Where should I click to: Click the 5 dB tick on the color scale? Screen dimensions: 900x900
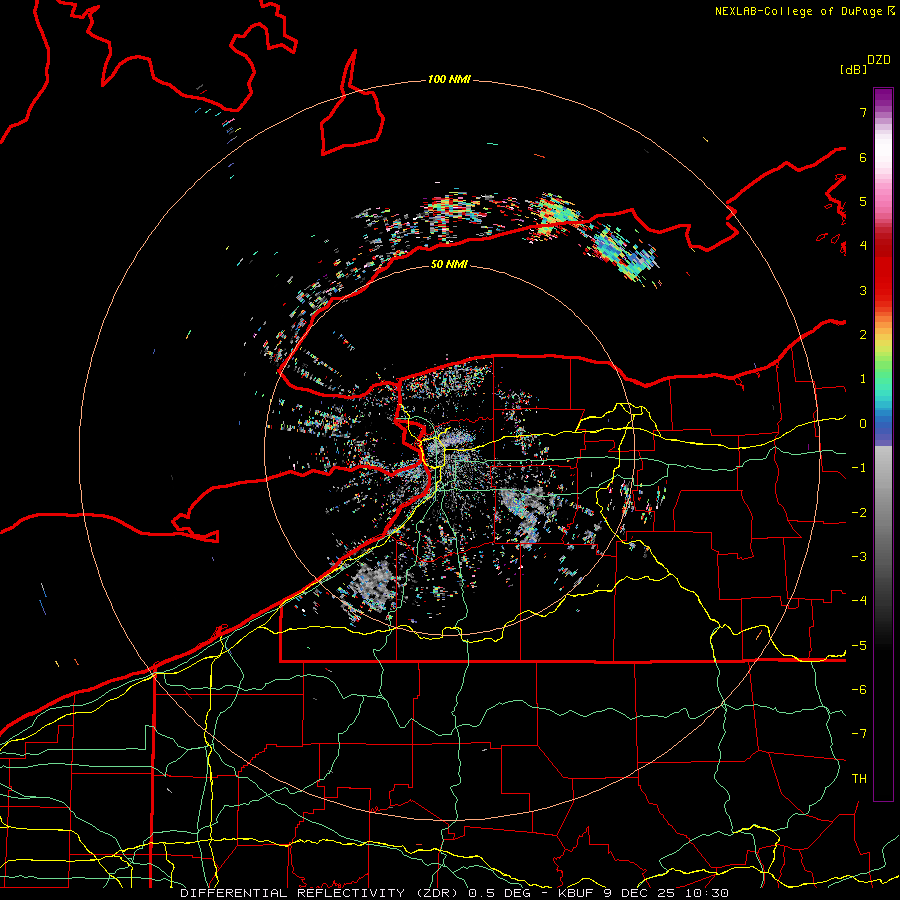click(863, 201)
